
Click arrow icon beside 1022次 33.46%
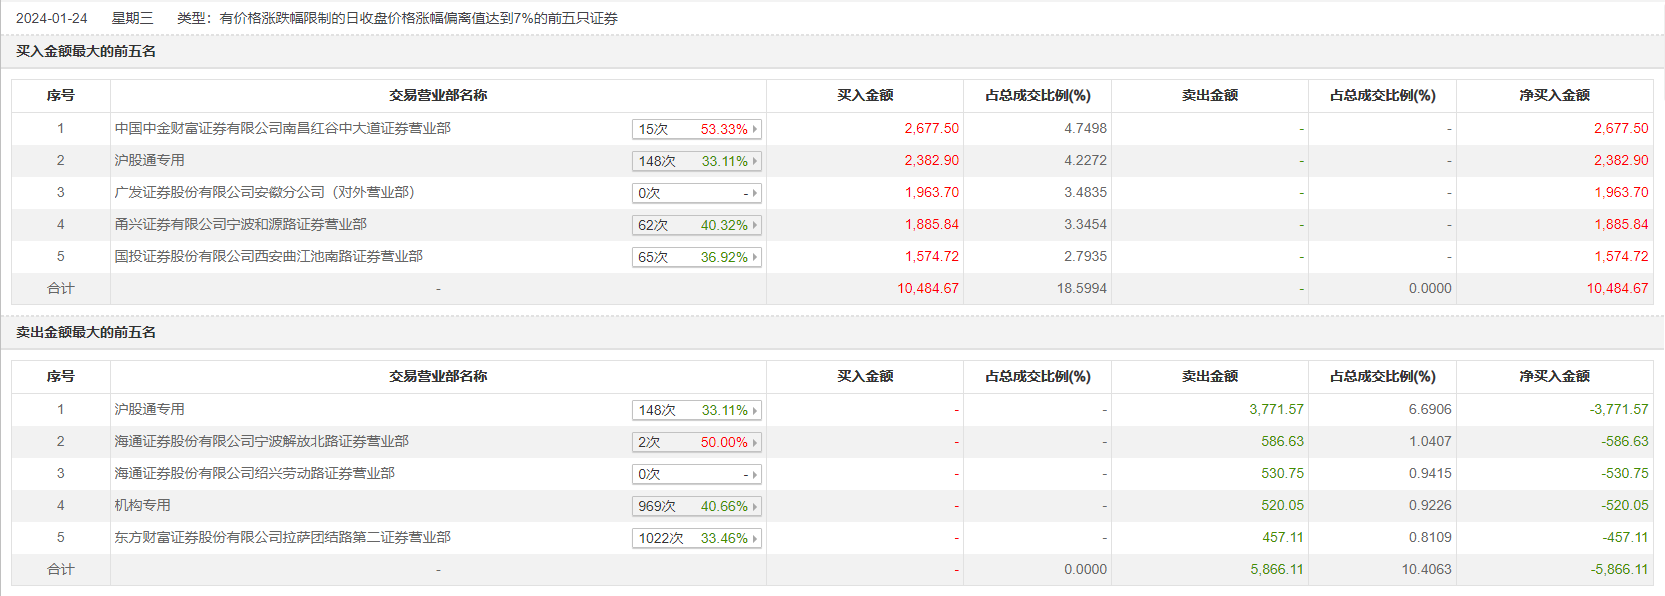[755, 538]
